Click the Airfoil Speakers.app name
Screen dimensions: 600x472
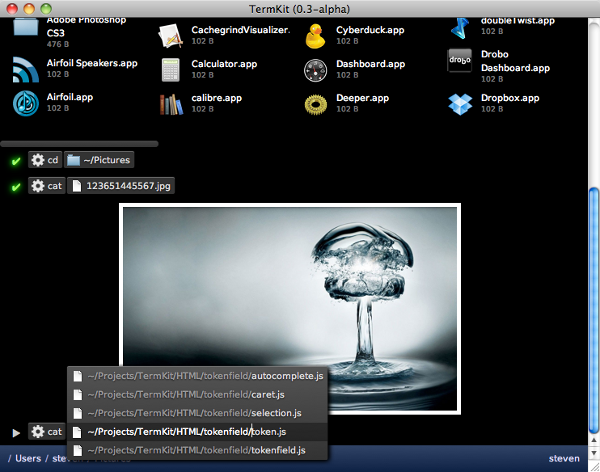click(92, 63)
